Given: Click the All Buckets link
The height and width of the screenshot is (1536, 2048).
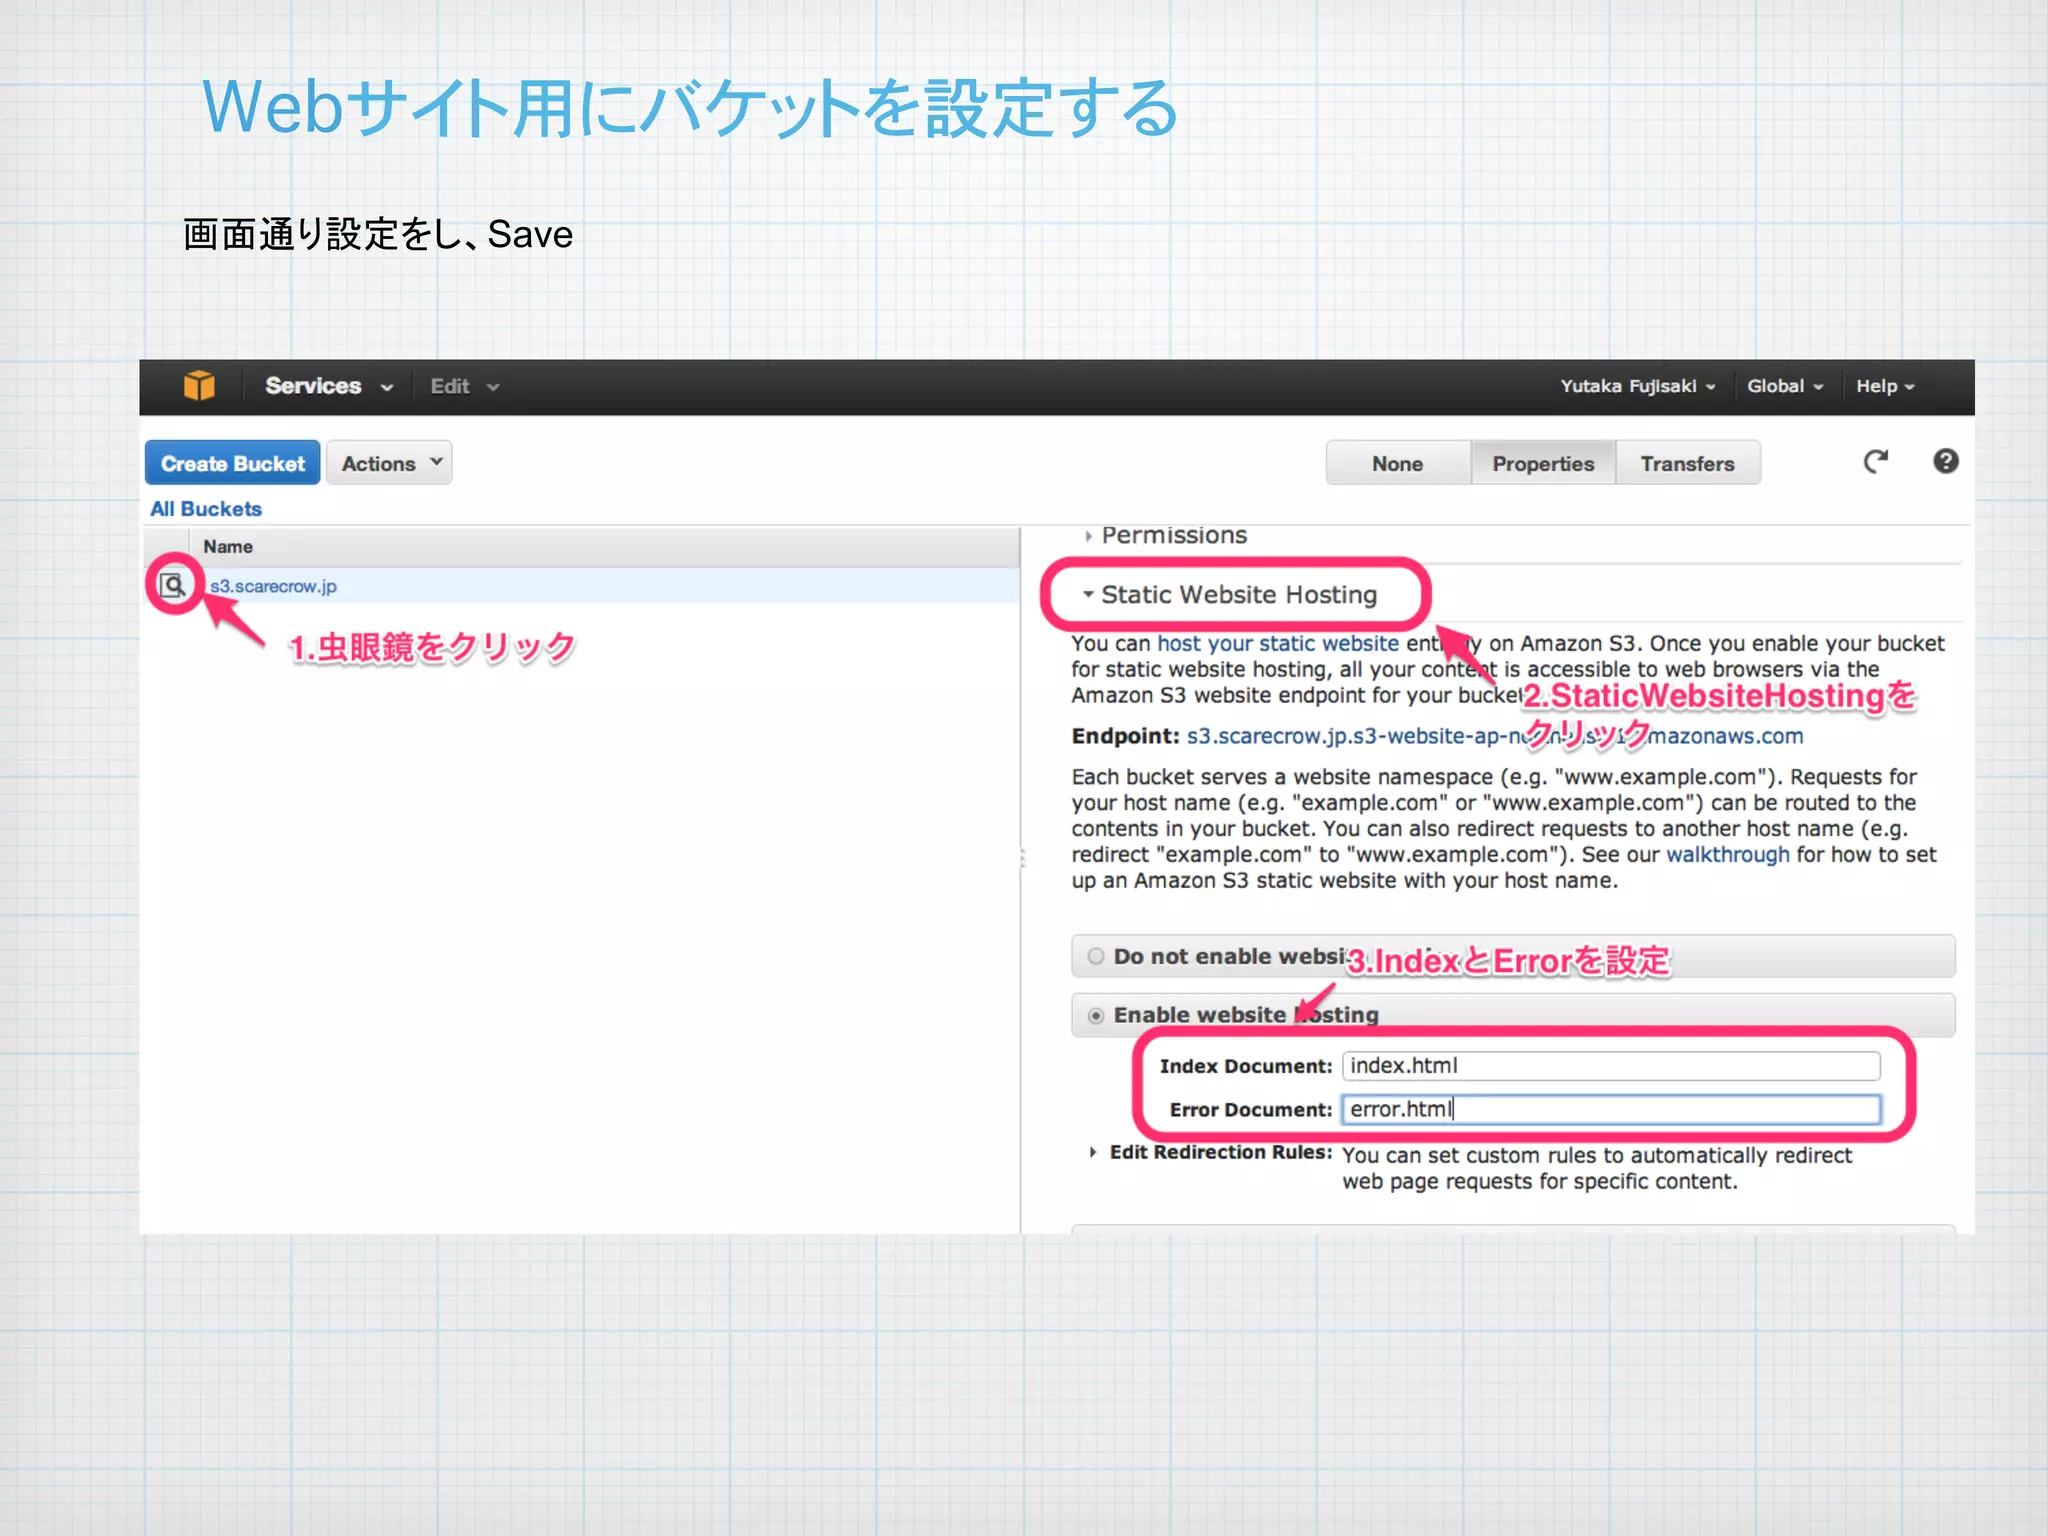Looking at the screenshot, I should (206, 509).
